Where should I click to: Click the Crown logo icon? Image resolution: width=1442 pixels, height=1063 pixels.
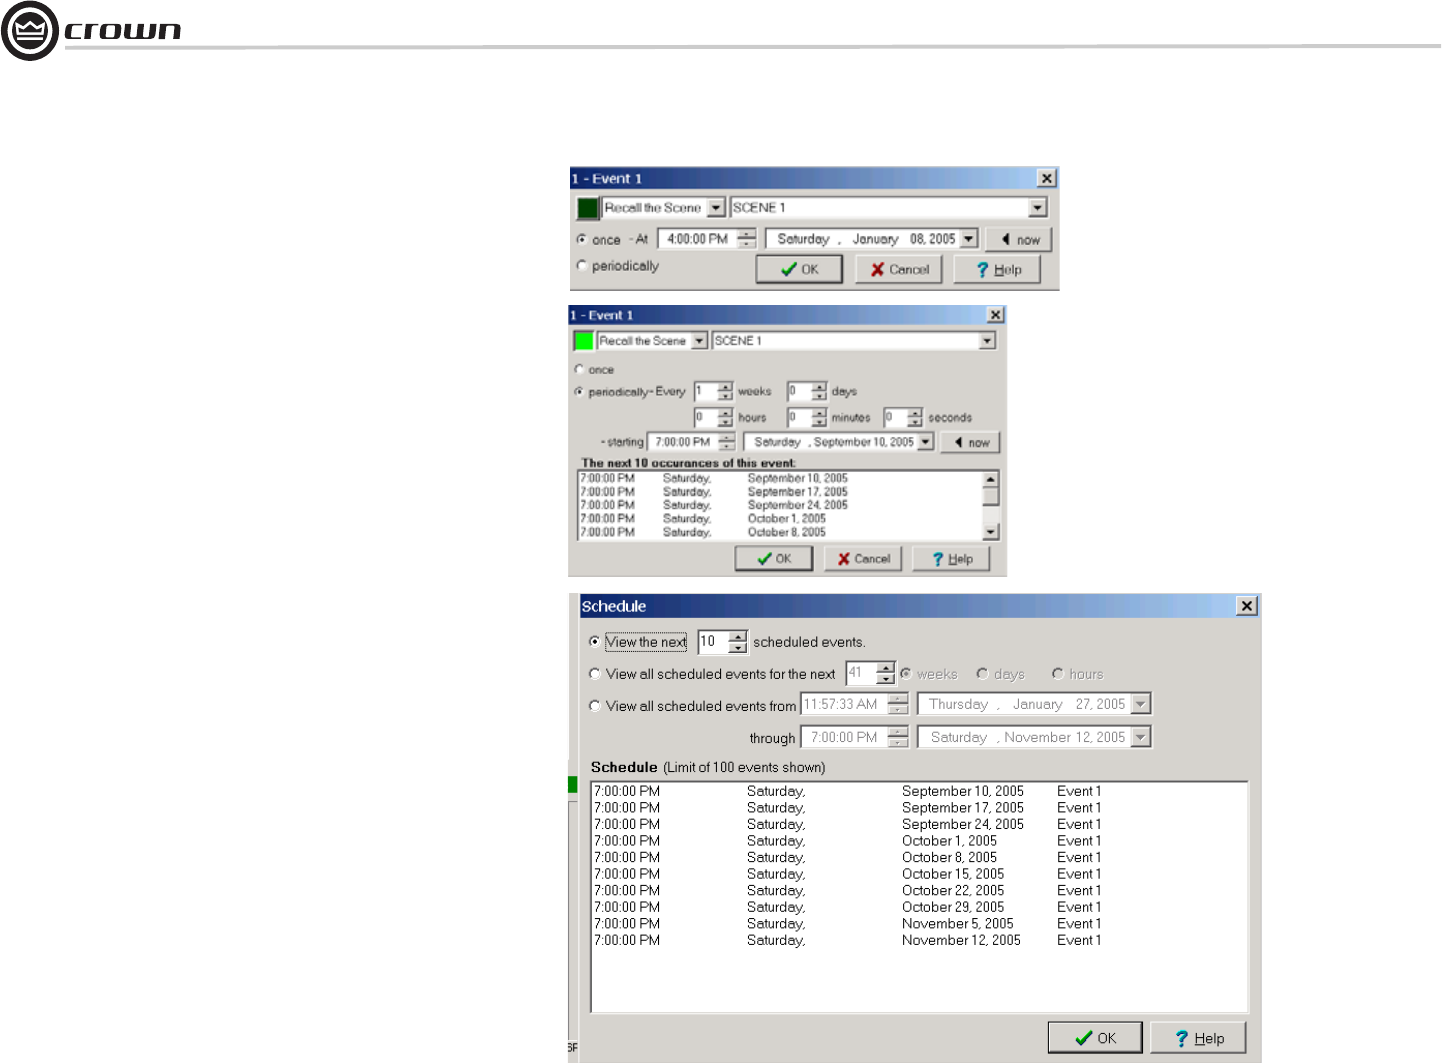click(x=30, y=31)
